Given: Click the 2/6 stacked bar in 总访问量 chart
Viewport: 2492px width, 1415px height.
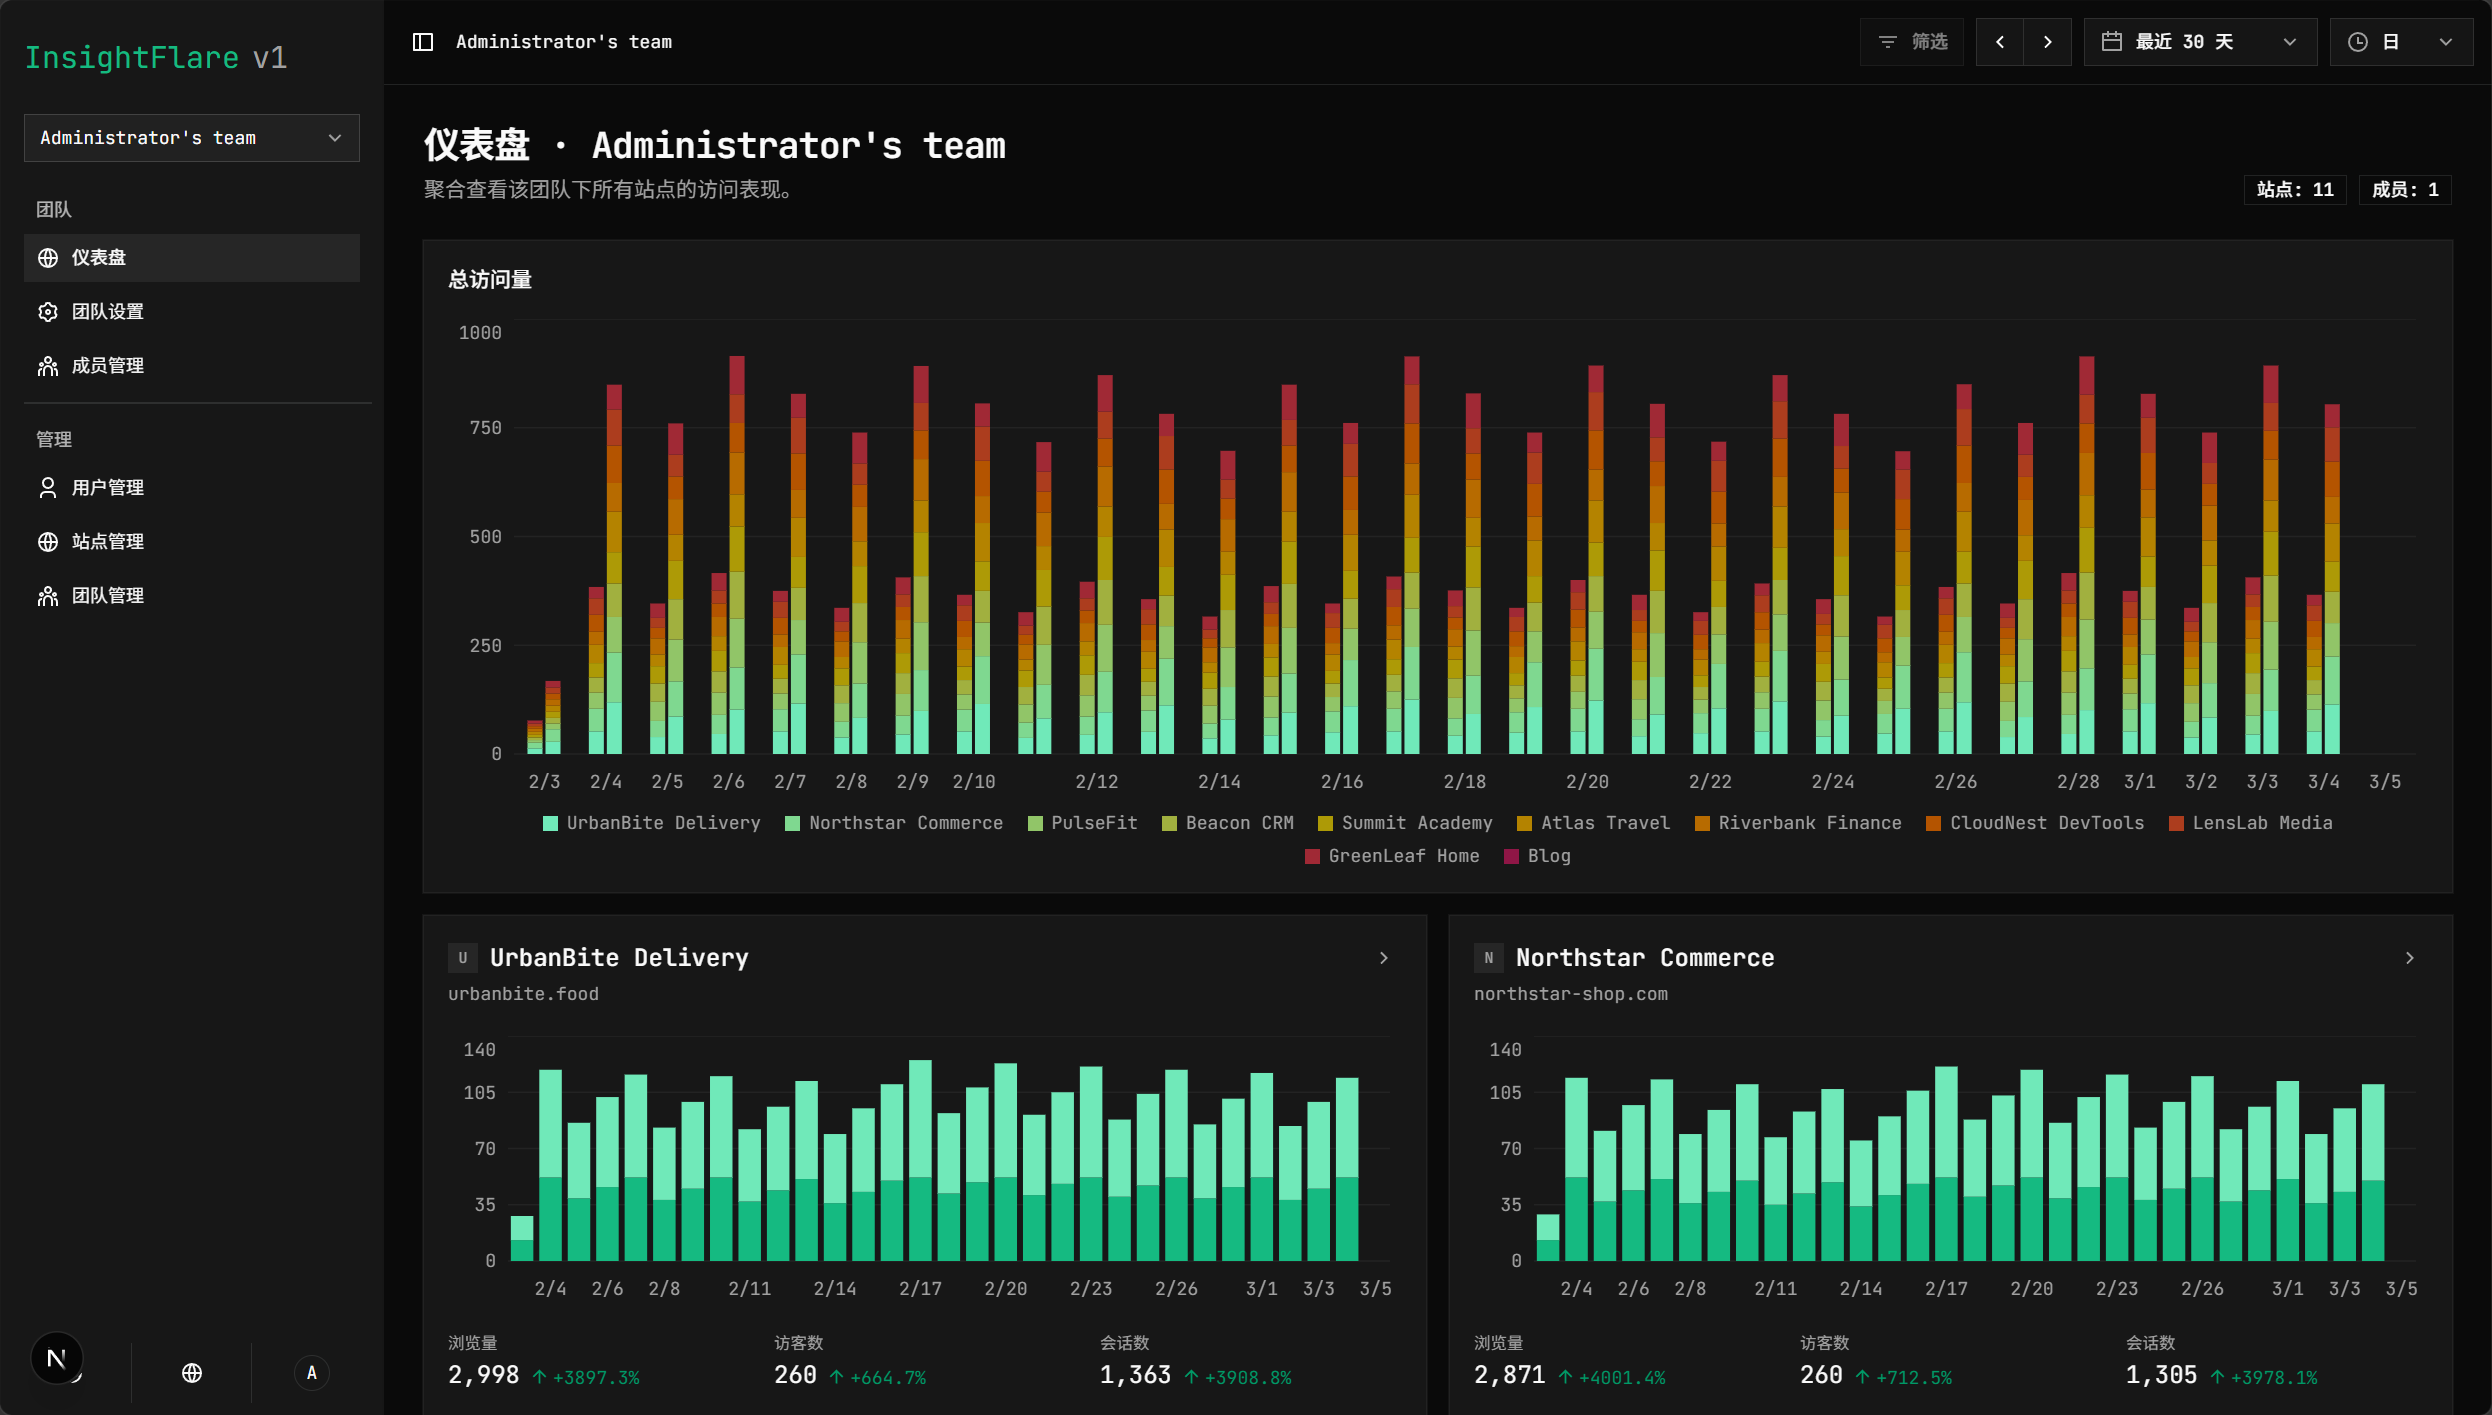Looking at the screenshot, I should pyautogui.click(x=728, y=555).
